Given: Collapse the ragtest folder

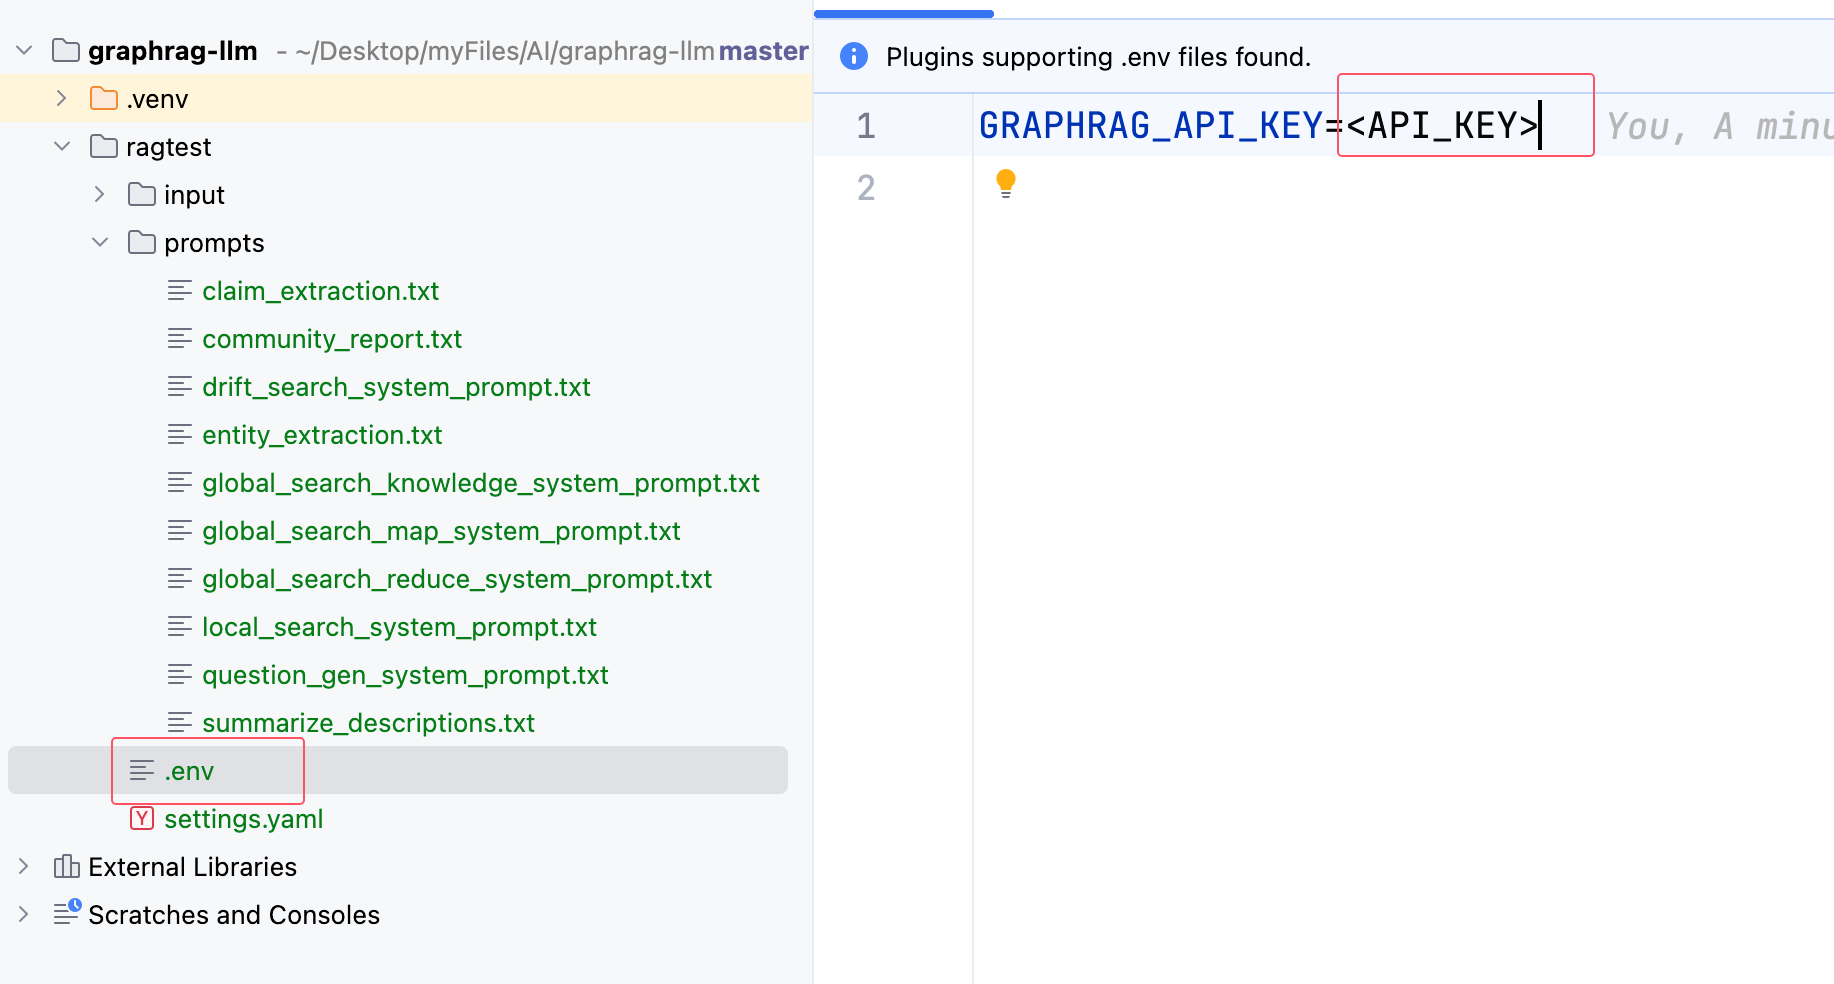Looking at the screenshot, I should click(x=62, y=146).
